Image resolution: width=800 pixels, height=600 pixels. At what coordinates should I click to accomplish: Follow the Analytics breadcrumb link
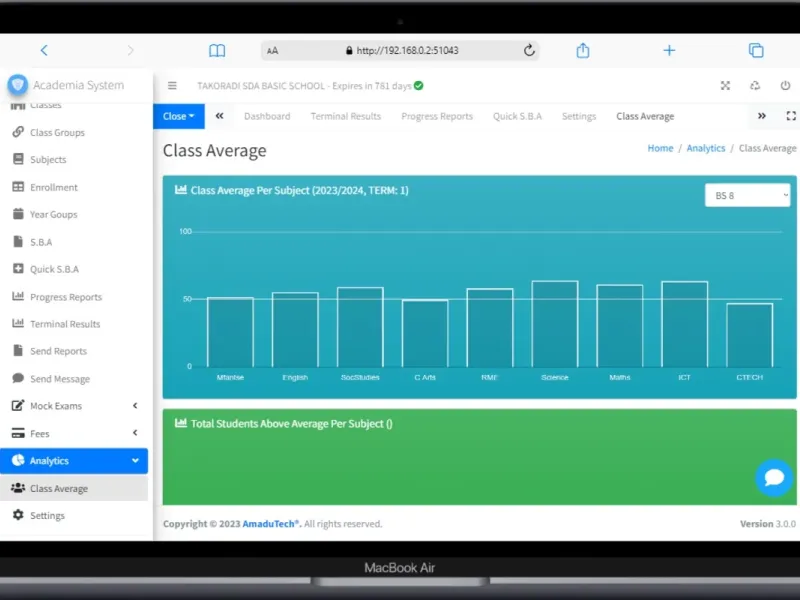point(706,148)
